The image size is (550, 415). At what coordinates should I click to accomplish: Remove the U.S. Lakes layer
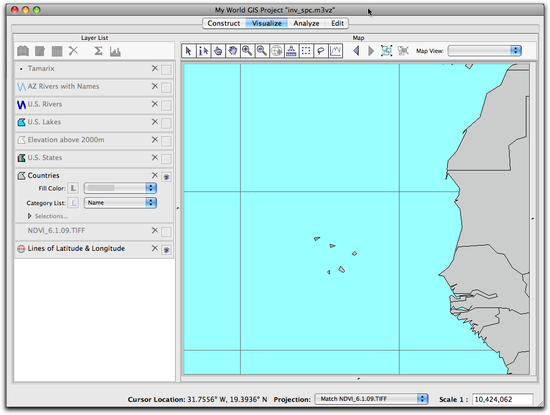155,122
